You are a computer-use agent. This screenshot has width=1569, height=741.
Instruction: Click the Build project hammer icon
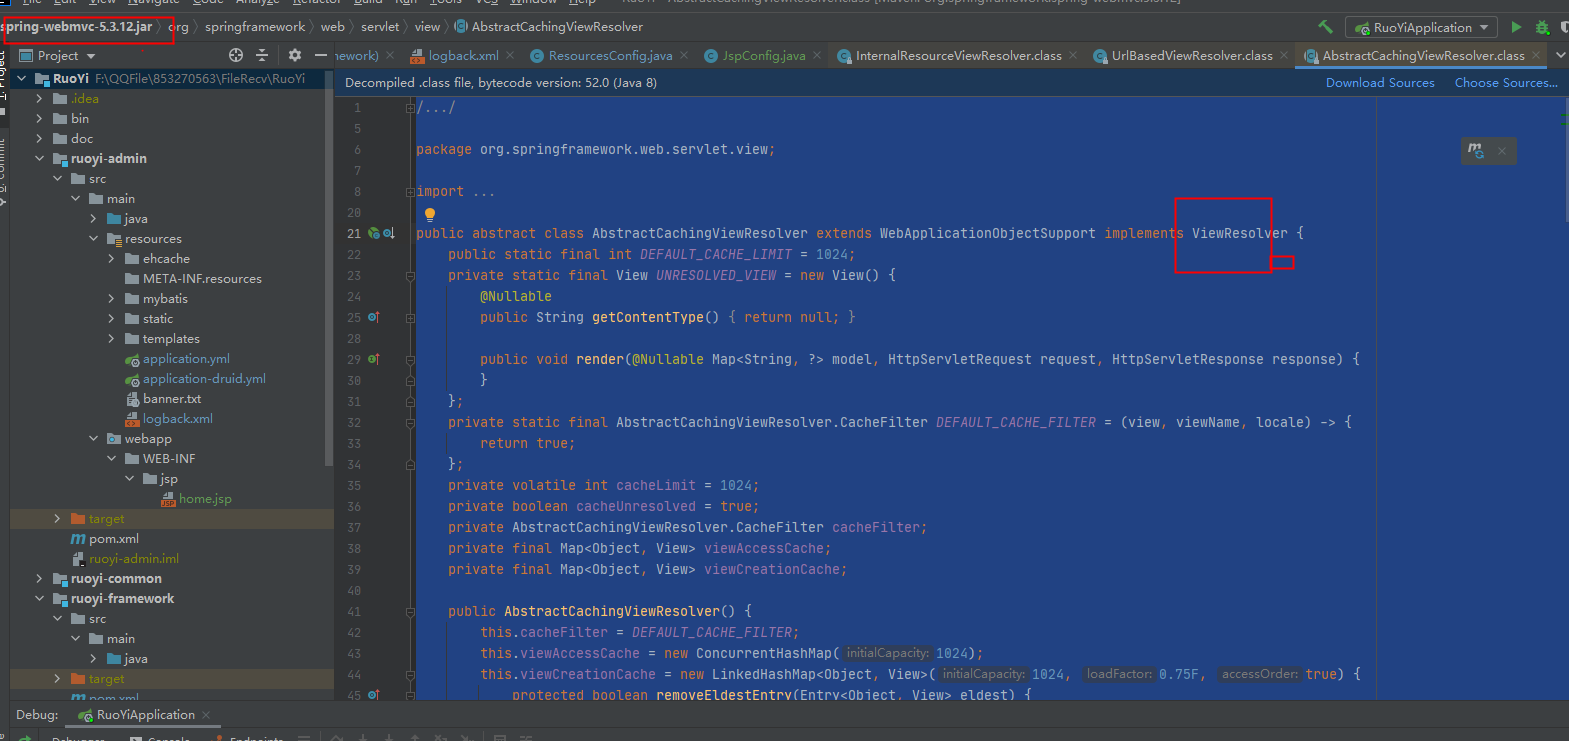[1325, 27]
